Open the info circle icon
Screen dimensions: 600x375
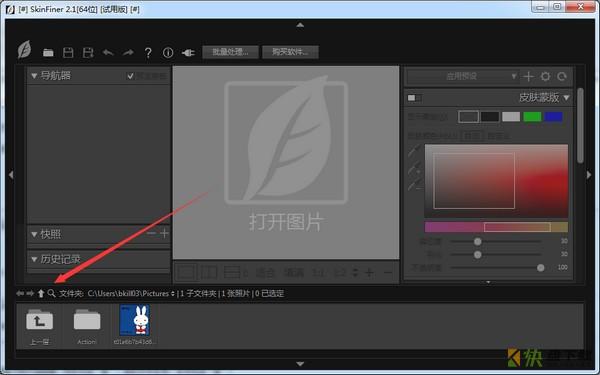tap(168, 53)
